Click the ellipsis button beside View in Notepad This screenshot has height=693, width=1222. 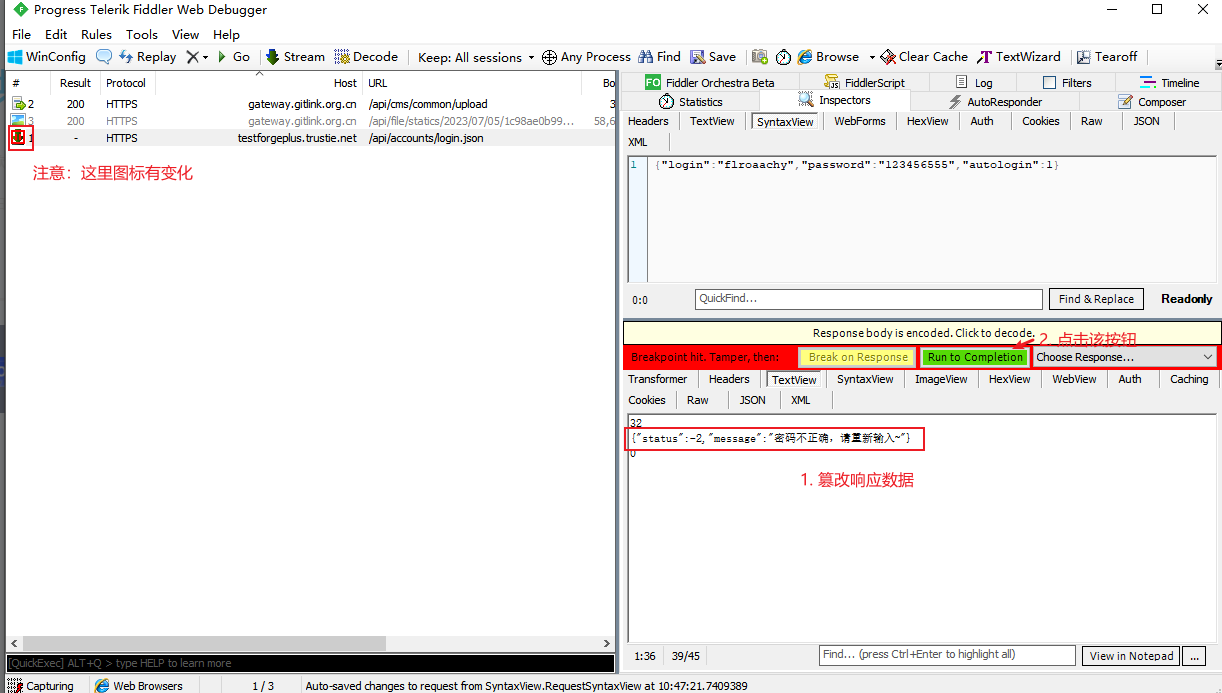pyautogui.click(x=1194, y=656)
